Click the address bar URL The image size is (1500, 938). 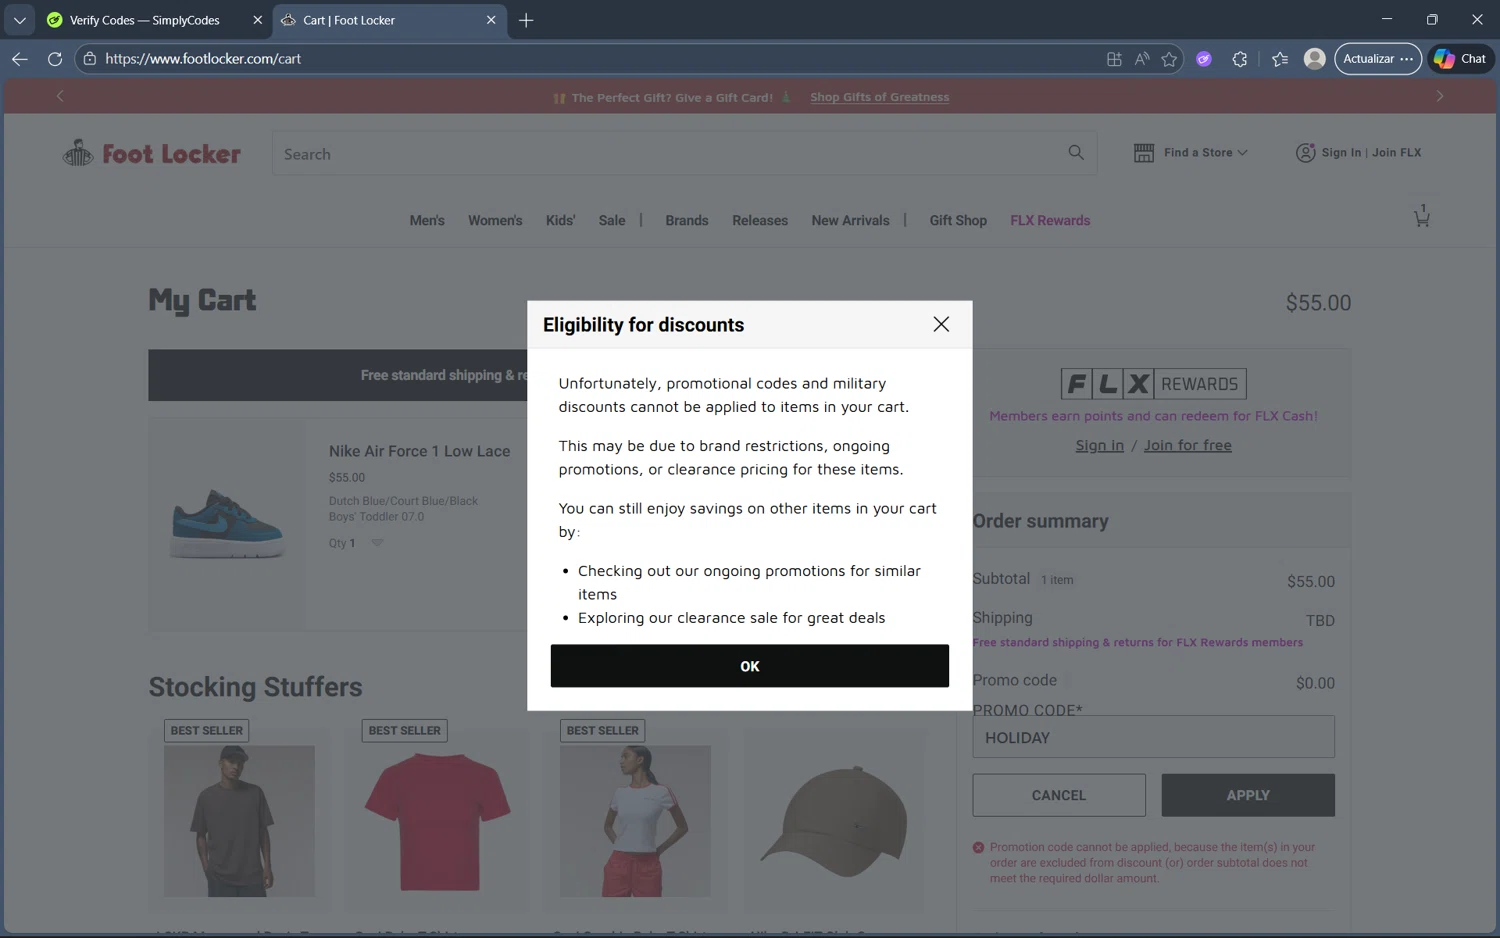203,59
